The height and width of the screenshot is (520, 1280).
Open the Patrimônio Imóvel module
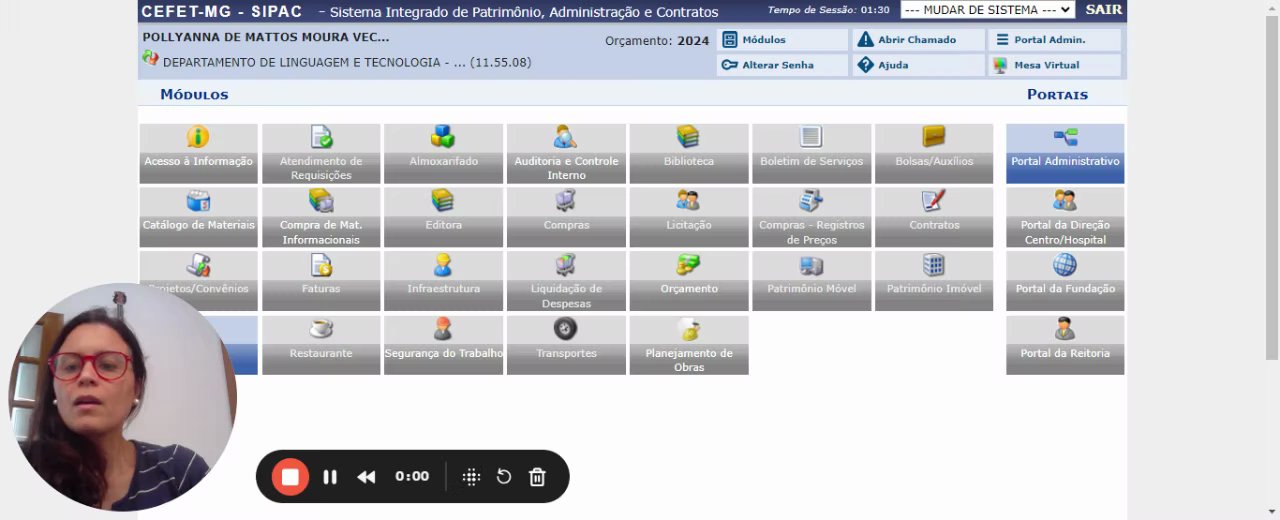[934, 281]
